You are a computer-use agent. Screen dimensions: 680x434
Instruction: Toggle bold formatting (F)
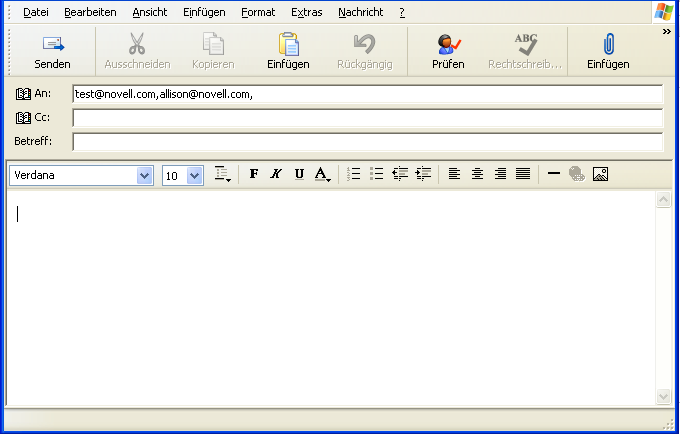click(254, 174)
